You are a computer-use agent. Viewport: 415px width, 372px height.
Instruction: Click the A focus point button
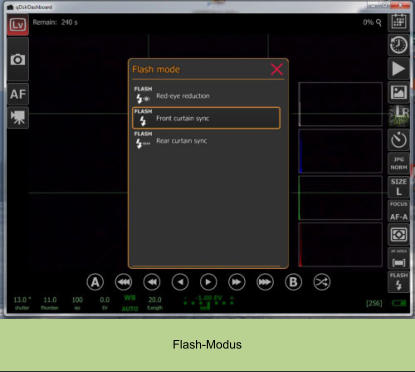pos(95,282)
